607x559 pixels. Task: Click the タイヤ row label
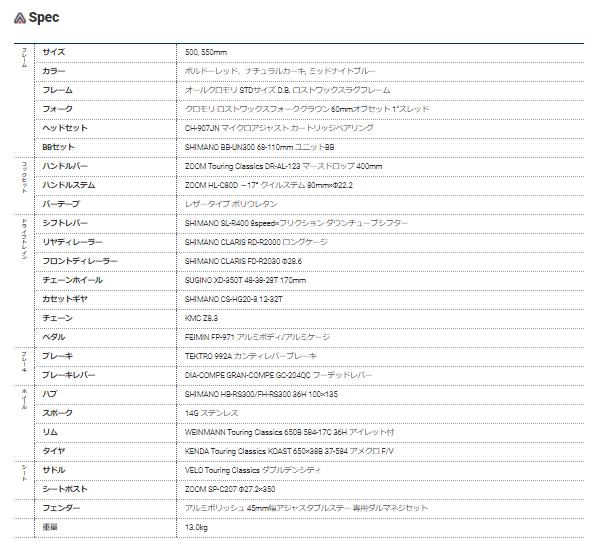coord(54,451)
